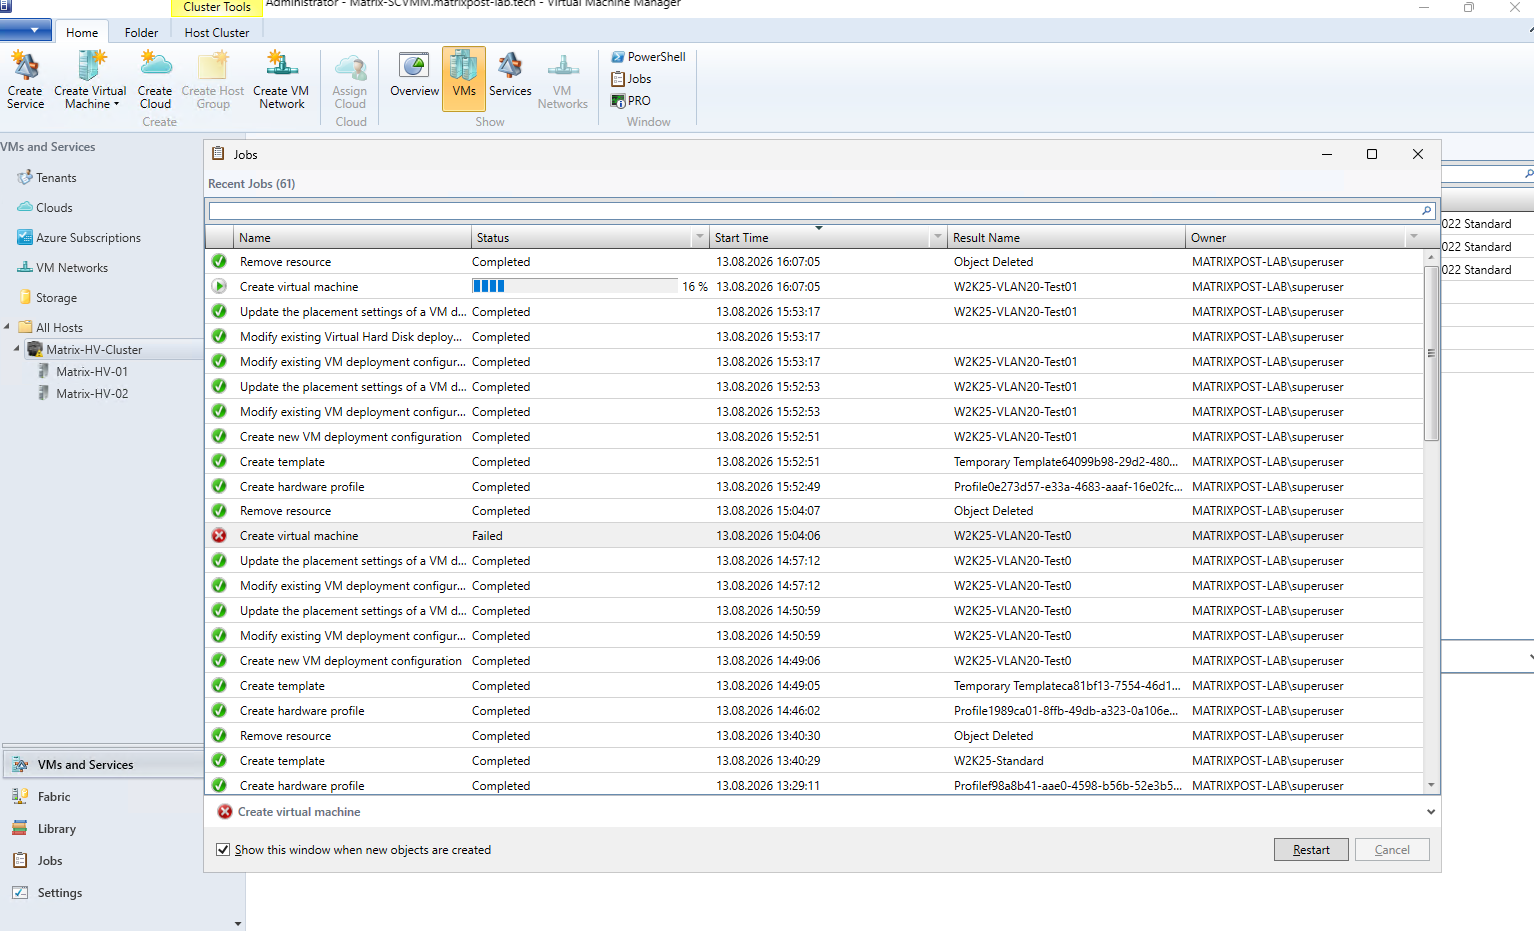Maximize the Jobs window
1534x931 pixels.
(x=1372, y=154)
